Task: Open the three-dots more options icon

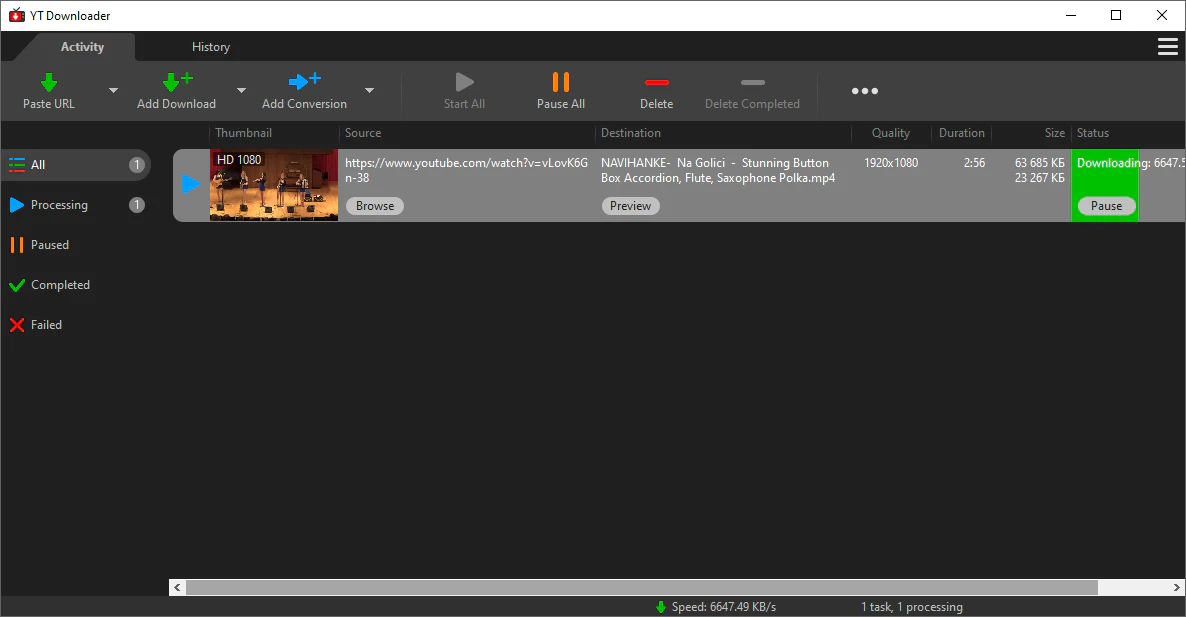Action: pos(864,91)
